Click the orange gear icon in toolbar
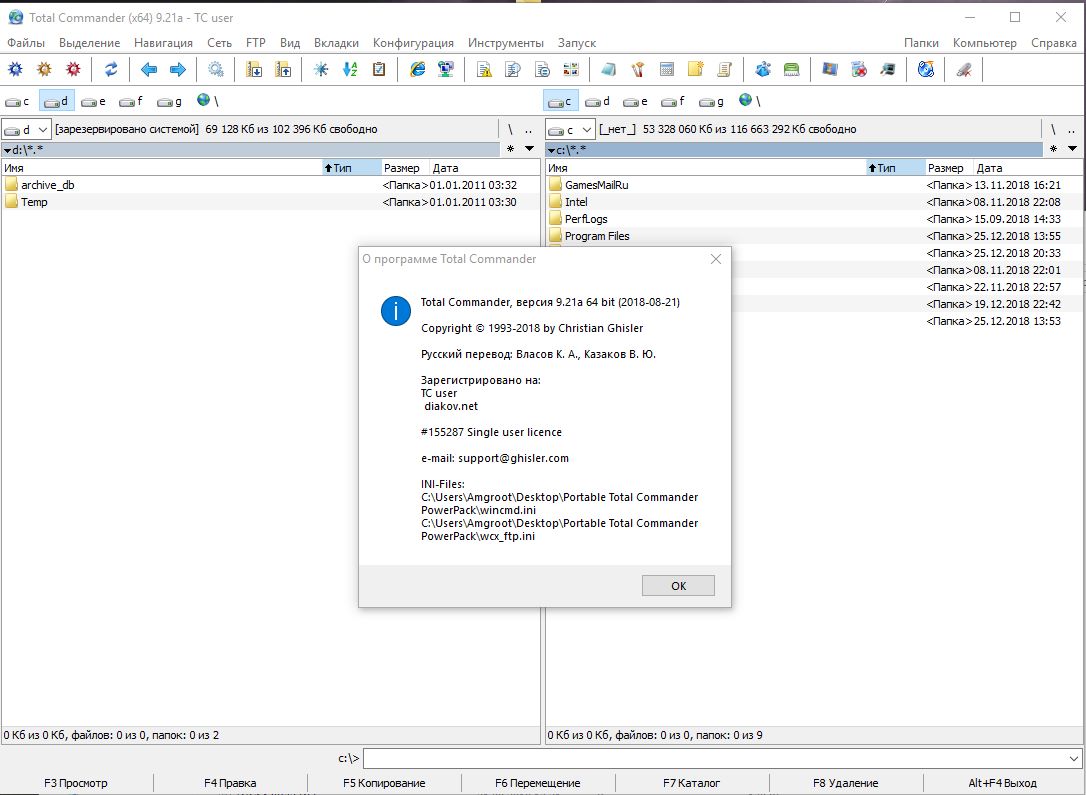 coord(44,69)
